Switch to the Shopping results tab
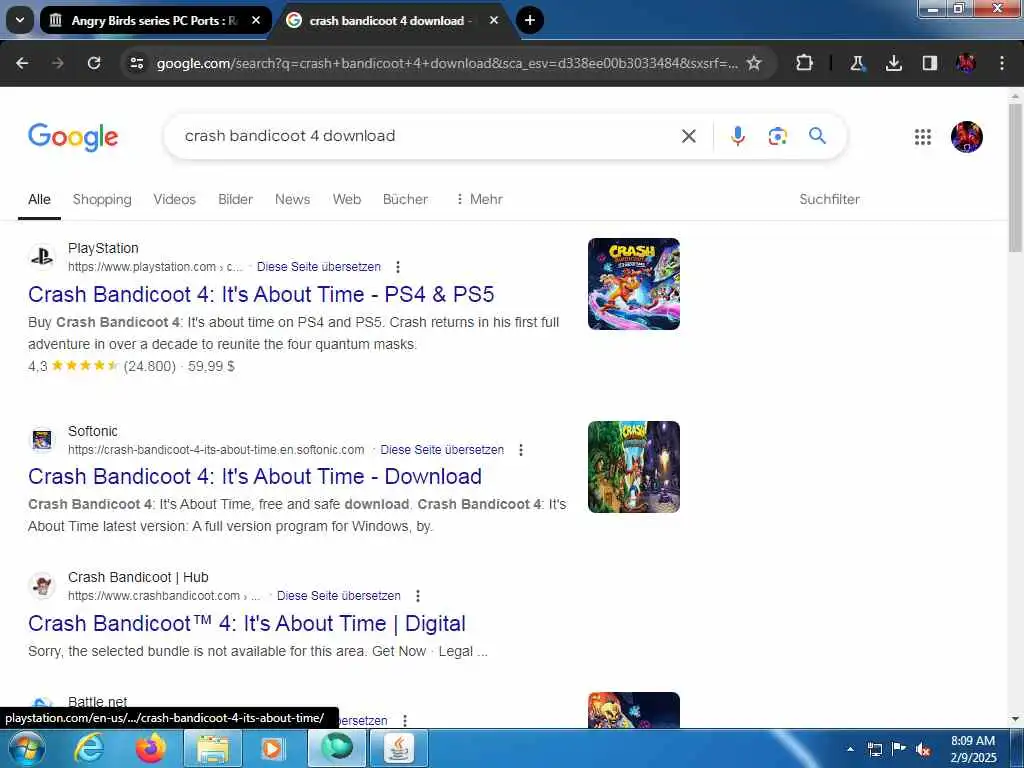1024x768 pixels. pos(102,199)
